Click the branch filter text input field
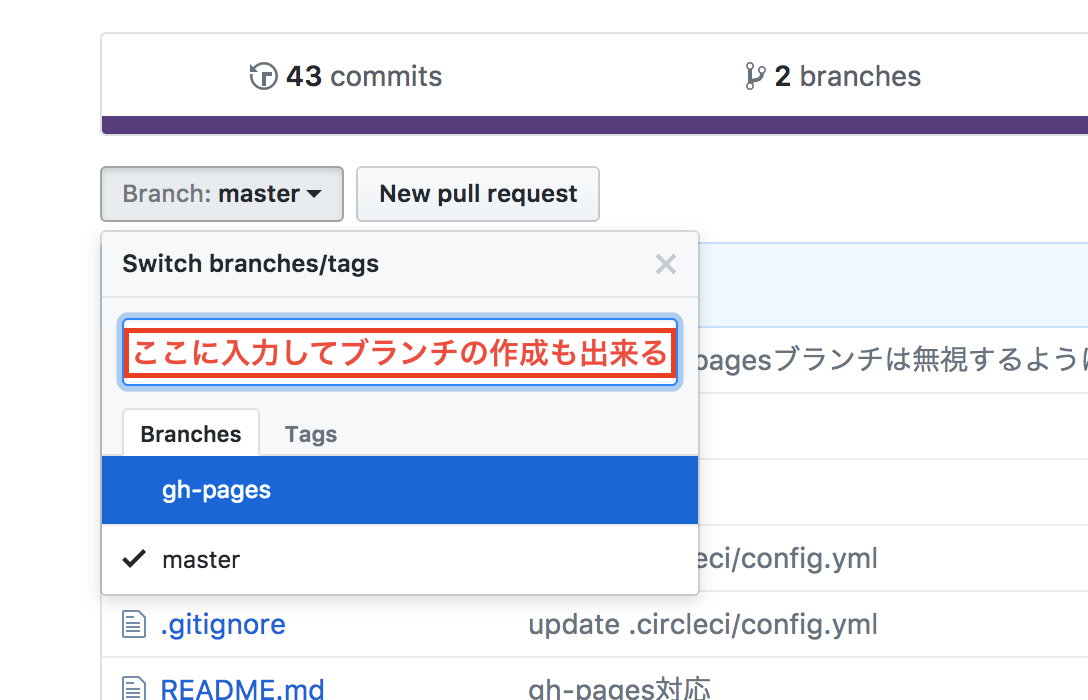Viewport: 1088px width, 700px height. tap(400, 352)
